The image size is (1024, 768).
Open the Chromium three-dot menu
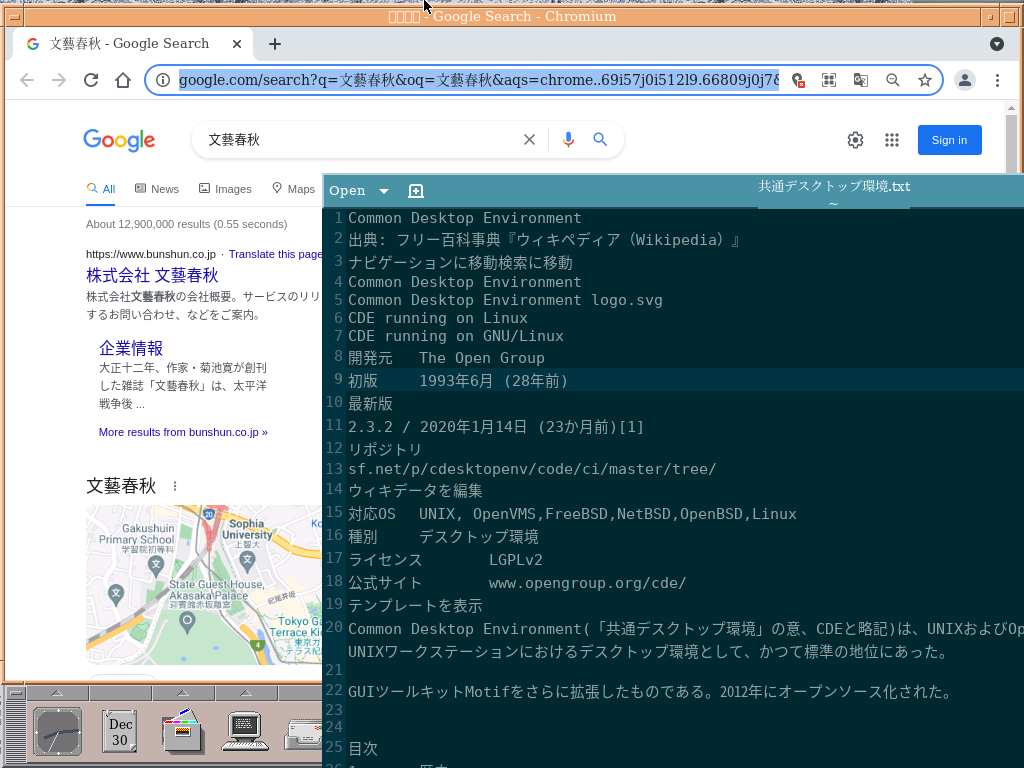click(997, 80)
